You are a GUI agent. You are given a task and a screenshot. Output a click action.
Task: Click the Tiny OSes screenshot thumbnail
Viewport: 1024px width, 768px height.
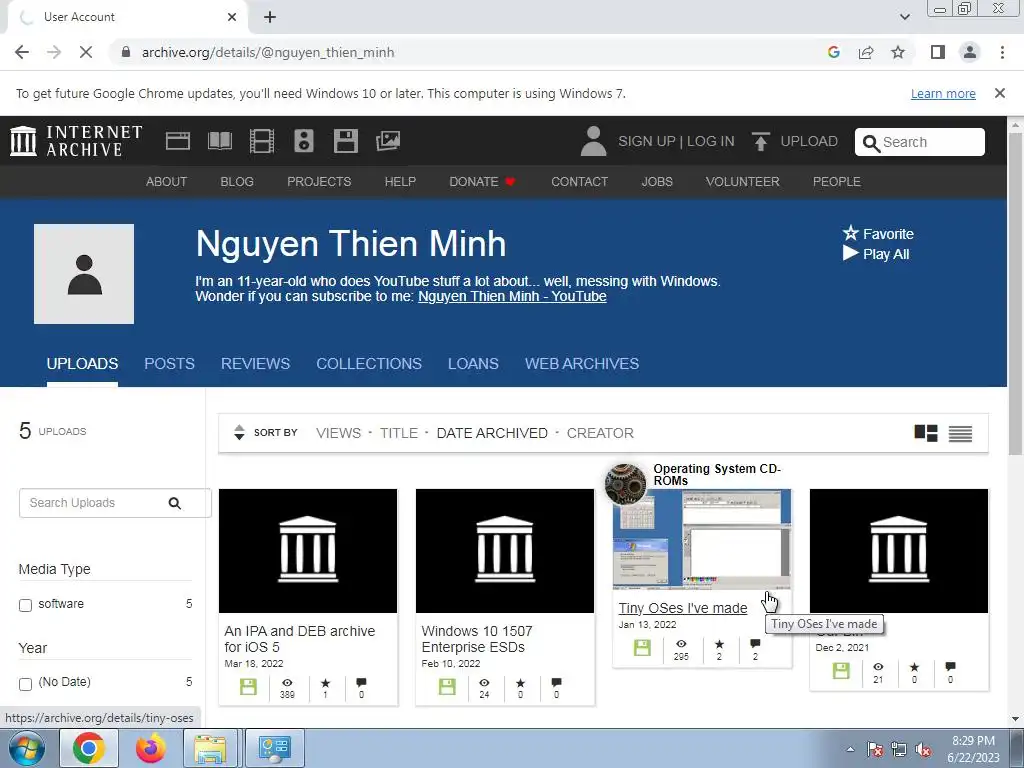(x=702, y=539)
